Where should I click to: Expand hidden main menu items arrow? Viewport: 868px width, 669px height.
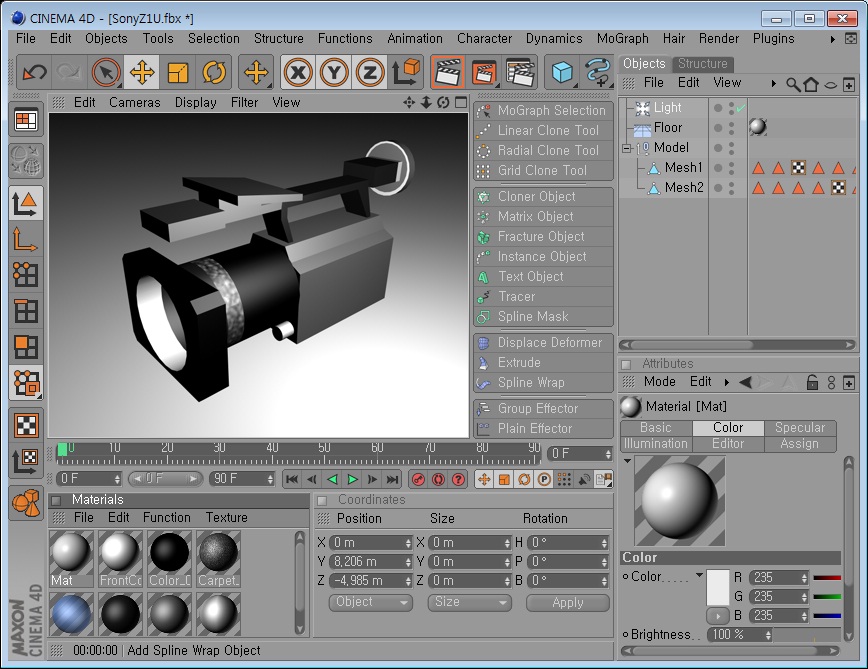(832, 39)
